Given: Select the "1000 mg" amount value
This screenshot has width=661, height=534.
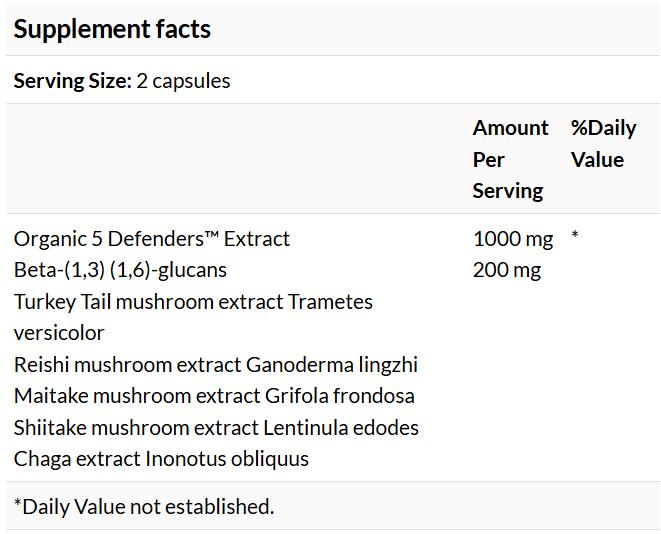Looking at the screenshot, I should tap(512, 239).
